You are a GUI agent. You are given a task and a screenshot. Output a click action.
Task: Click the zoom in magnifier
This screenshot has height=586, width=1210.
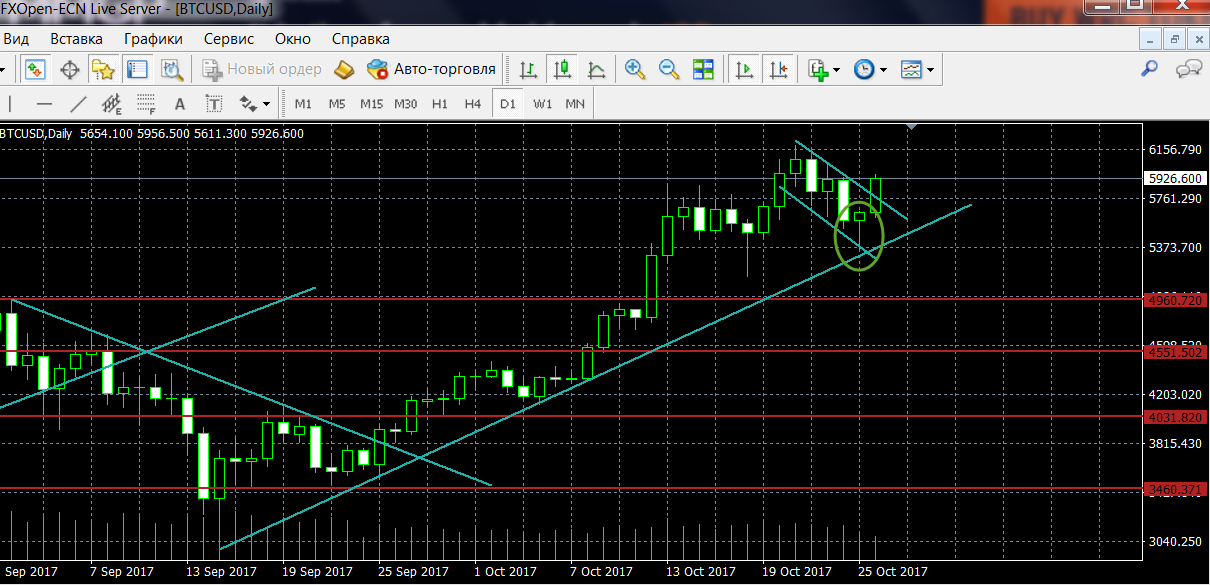(x=634, y=69)
